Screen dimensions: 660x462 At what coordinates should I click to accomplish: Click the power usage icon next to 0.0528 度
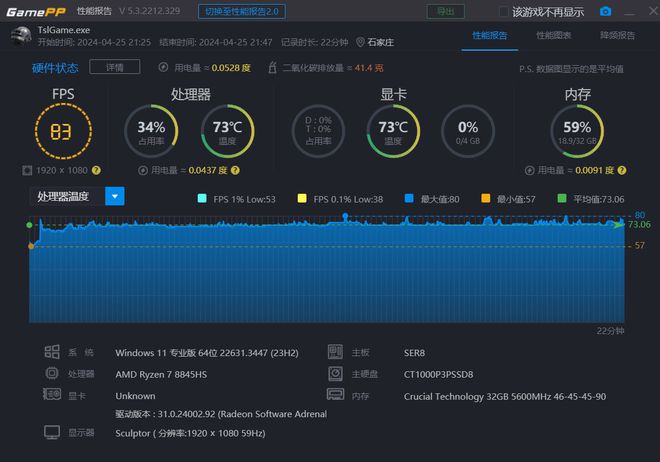click(163, 67)
